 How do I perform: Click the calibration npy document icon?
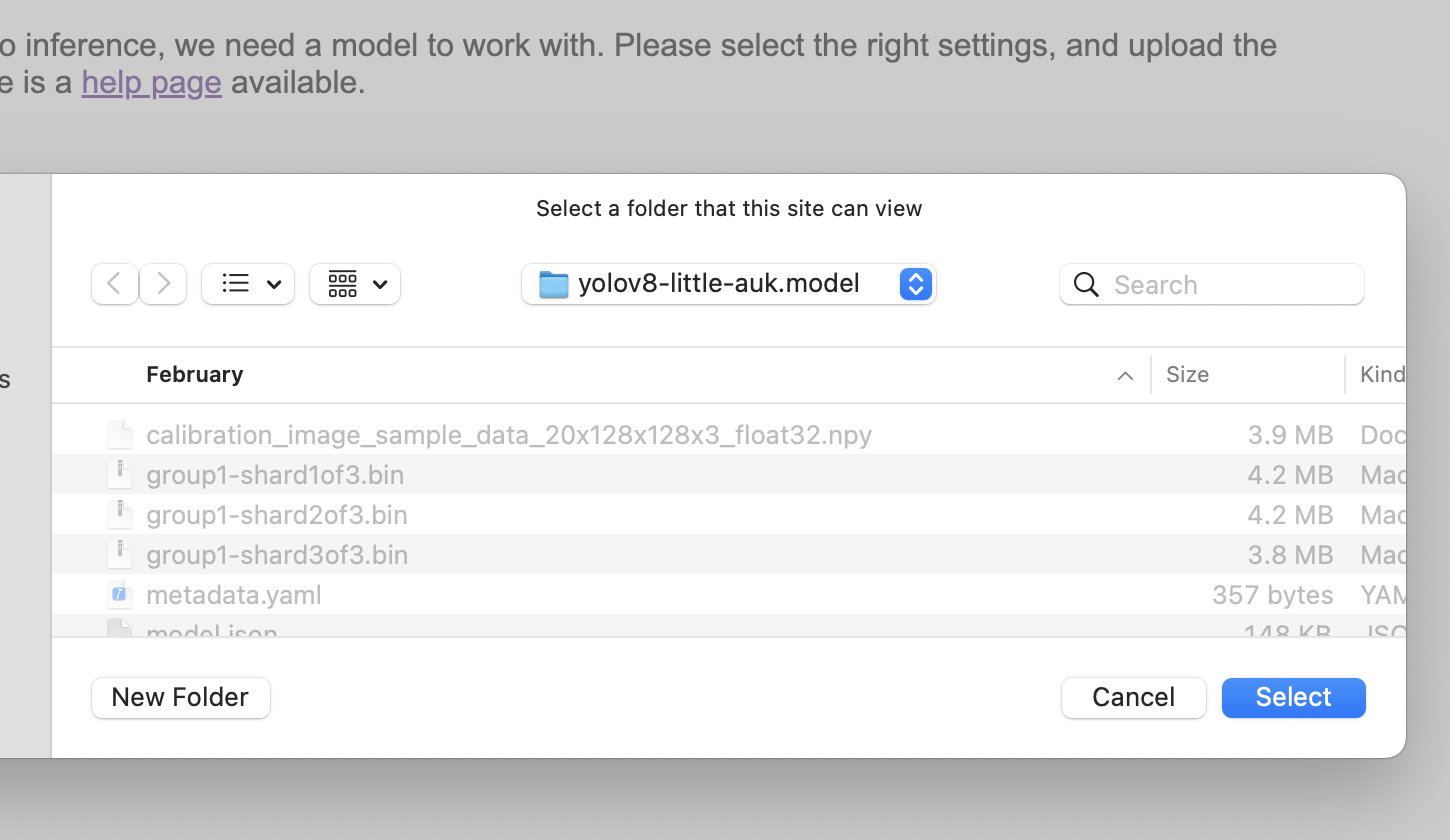coord(120,434)
